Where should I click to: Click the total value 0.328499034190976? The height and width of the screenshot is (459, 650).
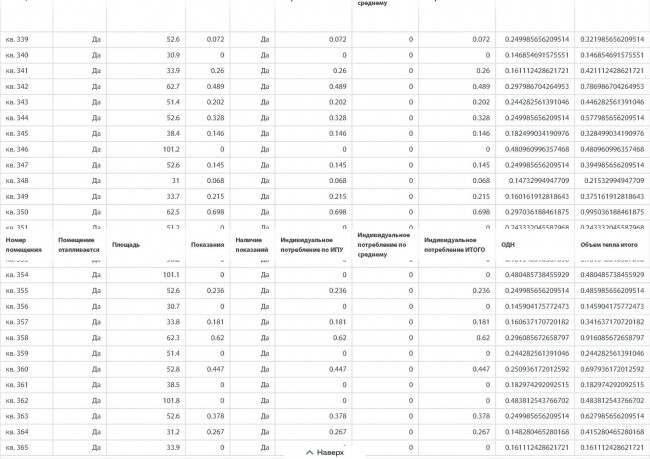[612, 134]
